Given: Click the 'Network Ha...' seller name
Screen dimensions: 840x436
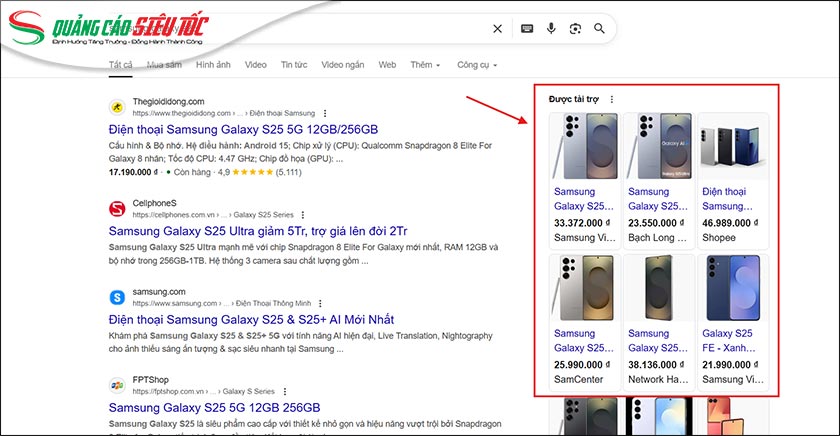Looking at the screenshot, I should point(658,380).
